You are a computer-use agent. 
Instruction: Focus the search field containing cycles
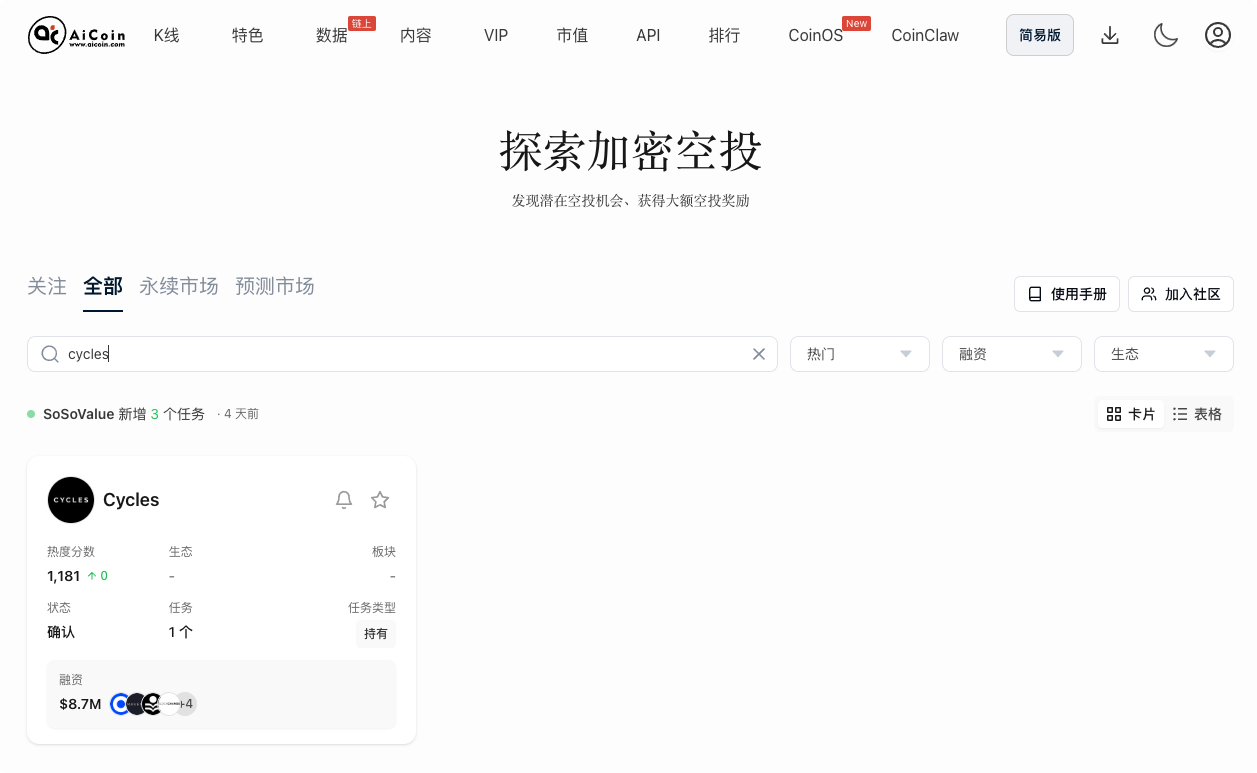(402, 354)
